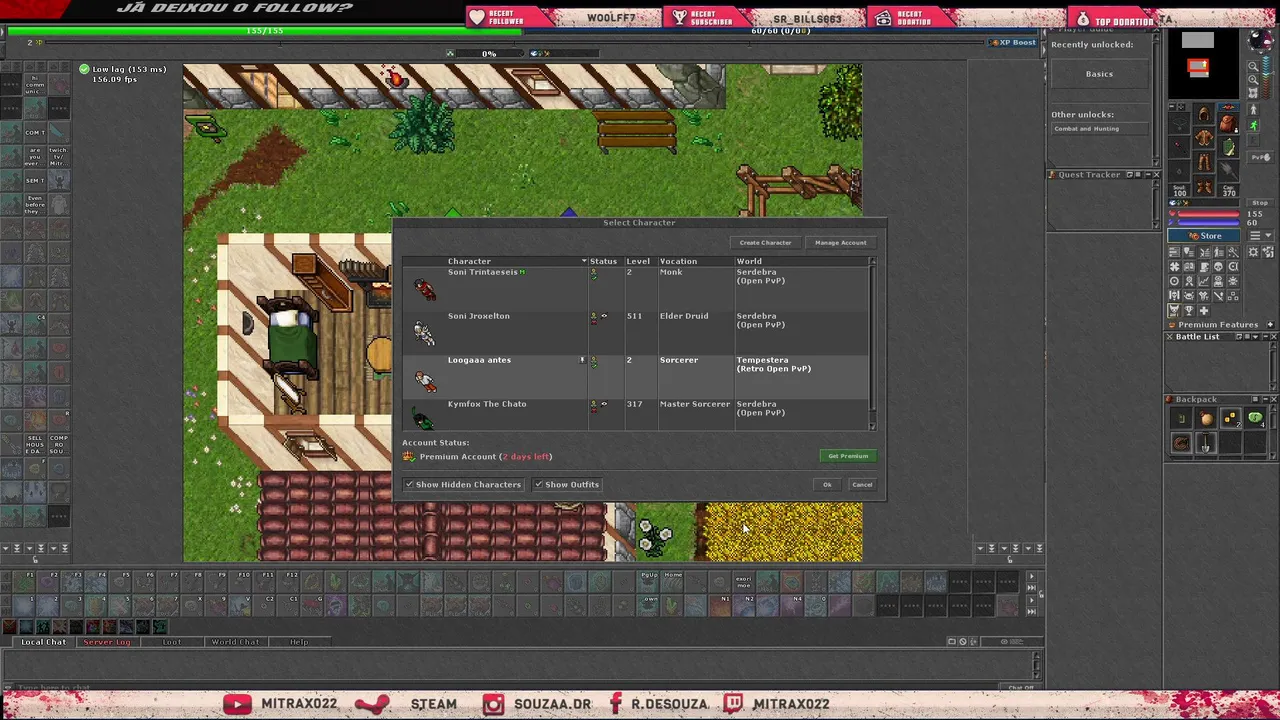Click the premium account crown icon
The image size is (1280, 720).
tap(409, 457)
